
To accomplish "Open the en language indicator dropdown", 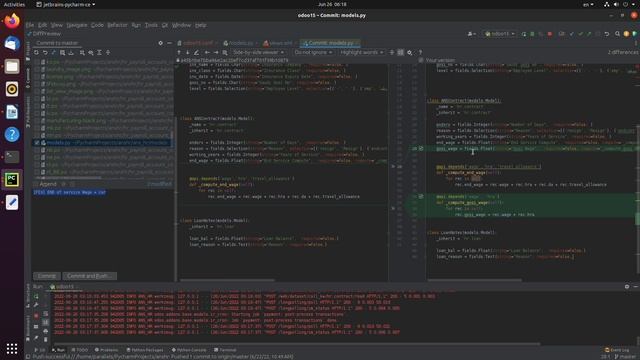I will [x=588, y=4].
